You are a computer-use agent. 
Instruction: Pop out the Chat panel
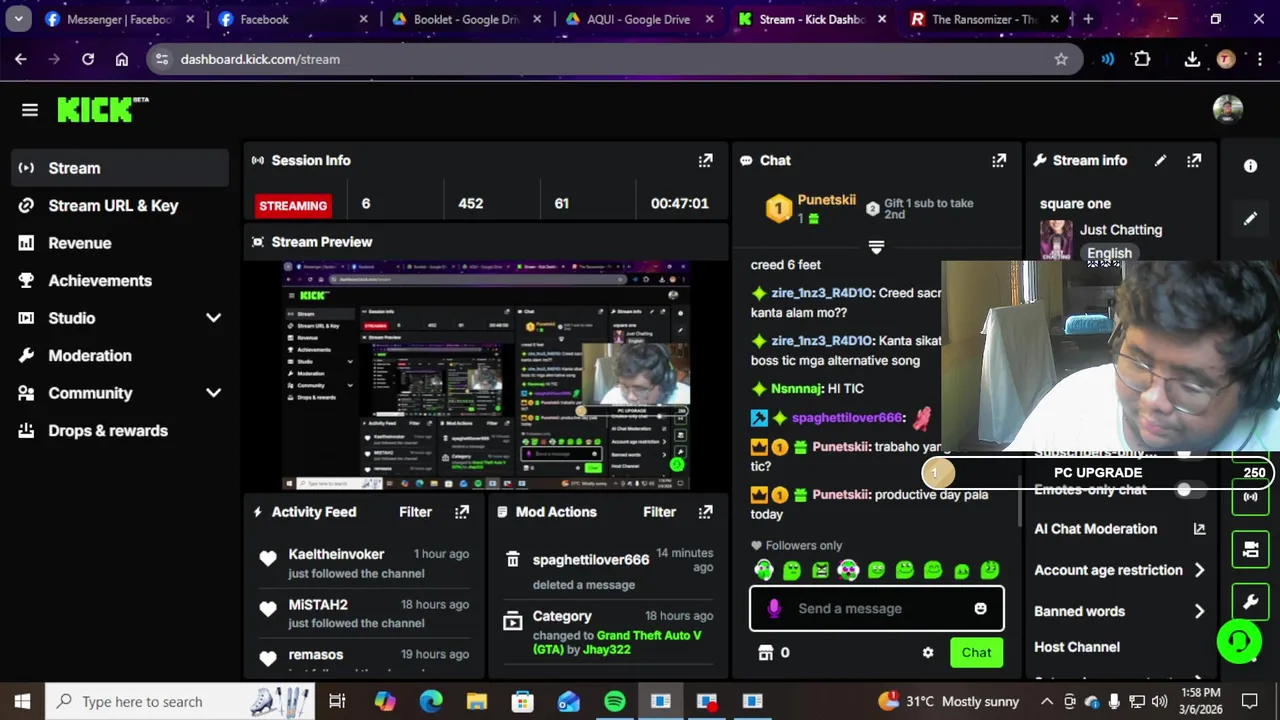(998, 160)
